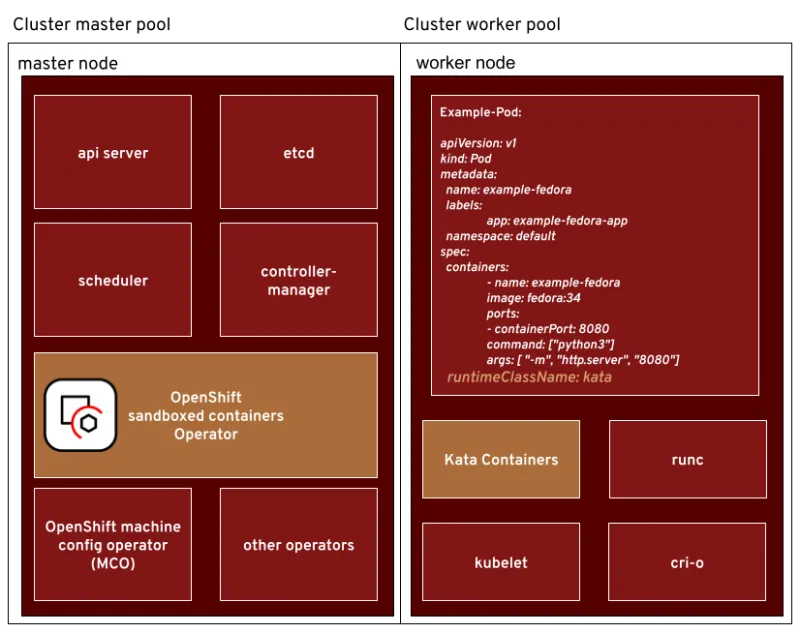The width and height of the screenshot is (800, 633).
Task: Click the spec: line
Action: coord(455,251)
